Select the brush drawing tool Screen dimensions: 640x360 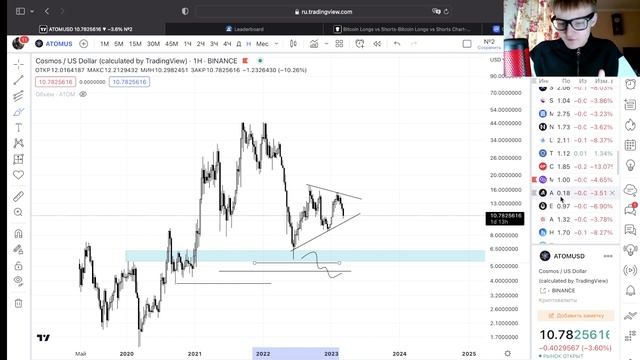(x=18, y=112)
